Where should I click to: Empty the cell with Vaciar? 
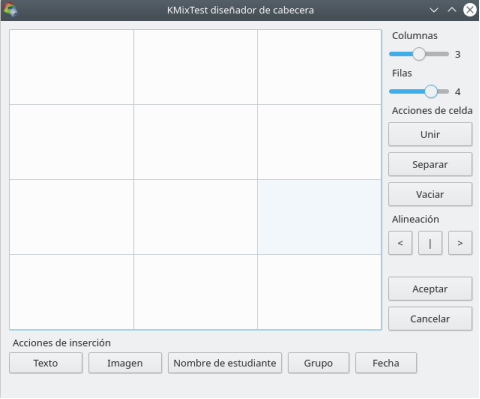430,194
